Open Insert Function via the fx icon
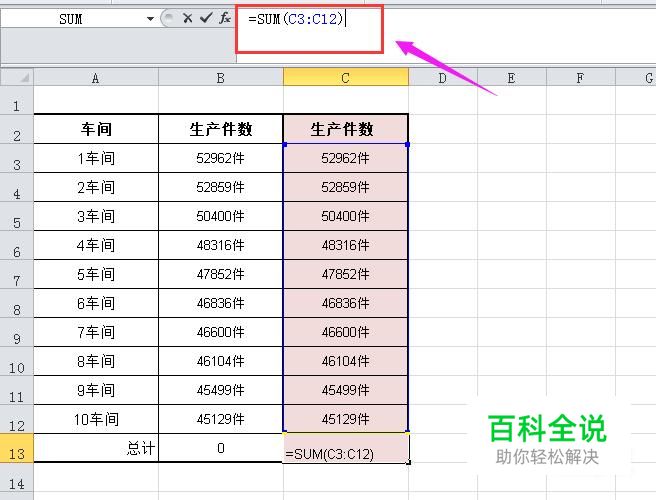The width and height of the screenshot is (656, 500). (225, 18)
